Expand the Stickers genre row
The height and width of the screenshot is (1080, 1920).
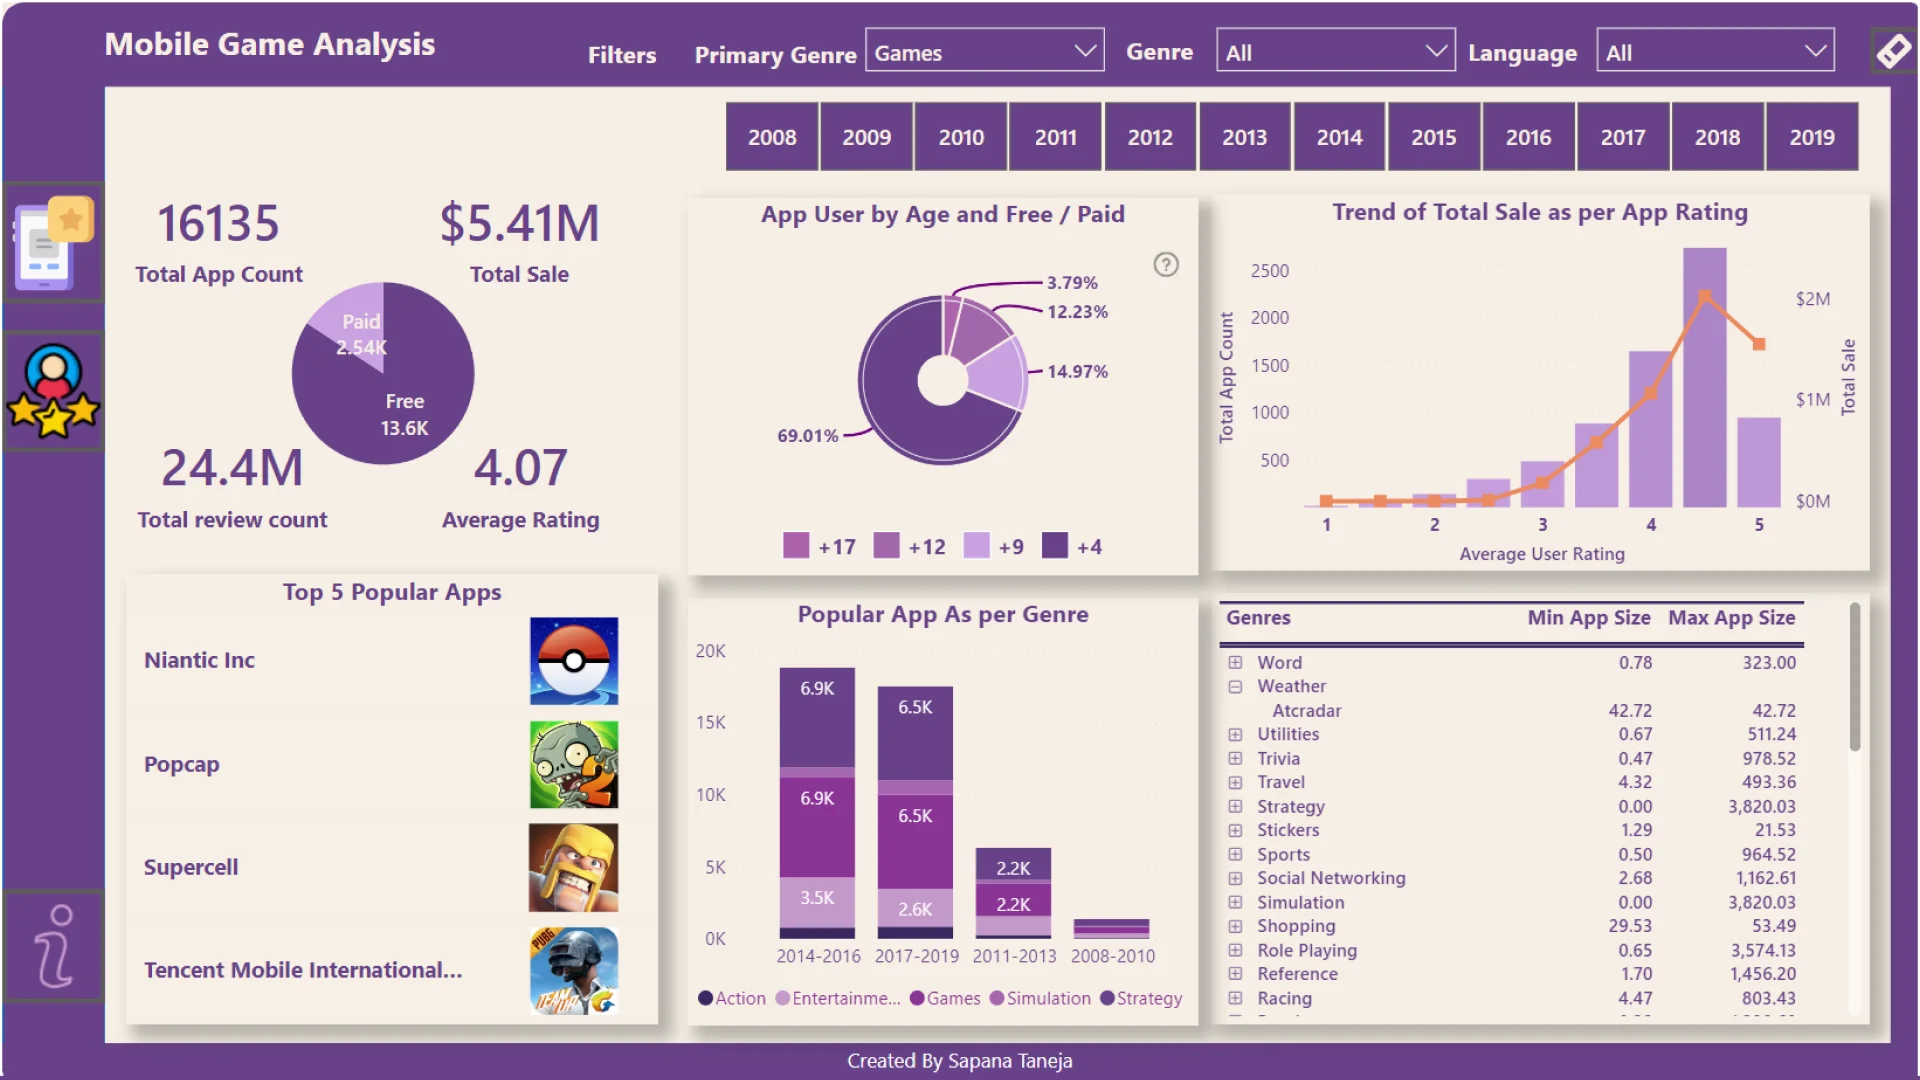1235,831
